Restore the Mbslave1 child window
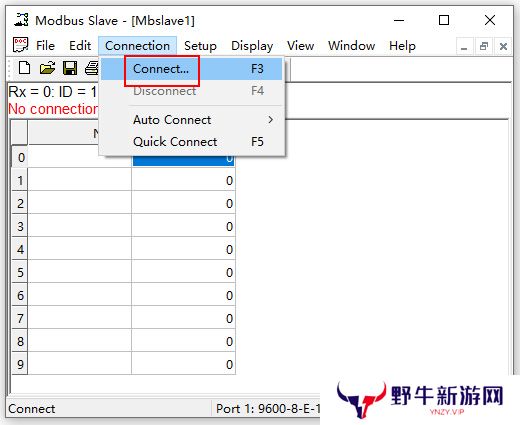This screenshot has height=425, width=520. coord(484,46)
